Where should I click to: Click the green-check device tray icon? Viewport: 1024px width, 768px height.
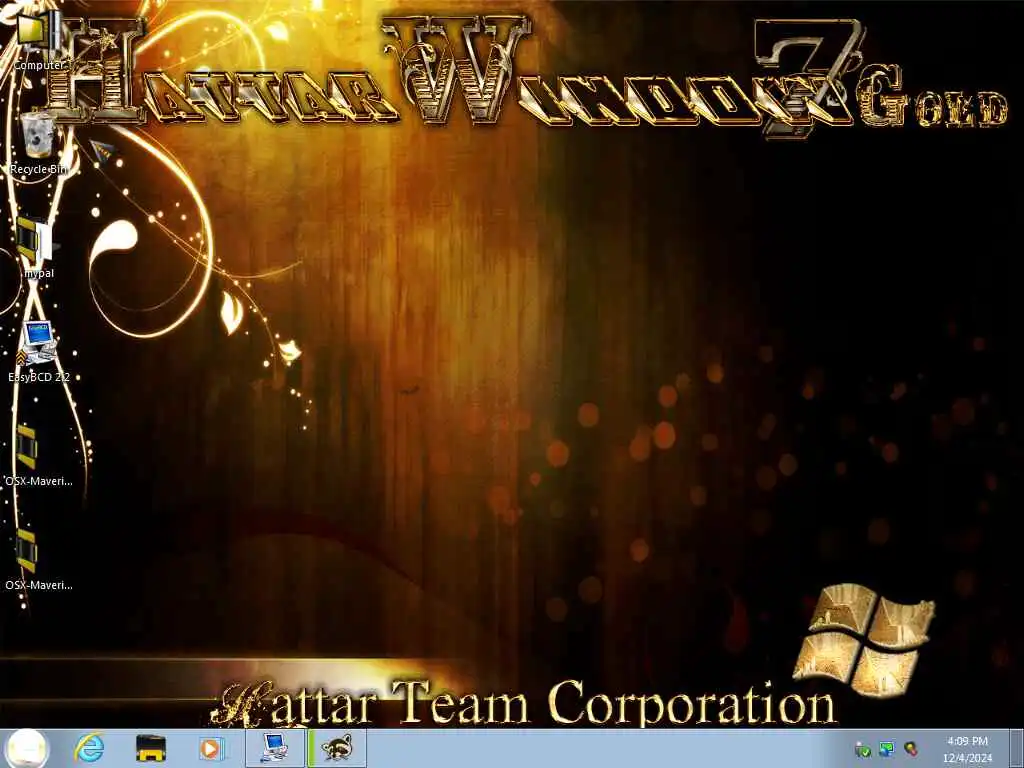coord(863,750)
